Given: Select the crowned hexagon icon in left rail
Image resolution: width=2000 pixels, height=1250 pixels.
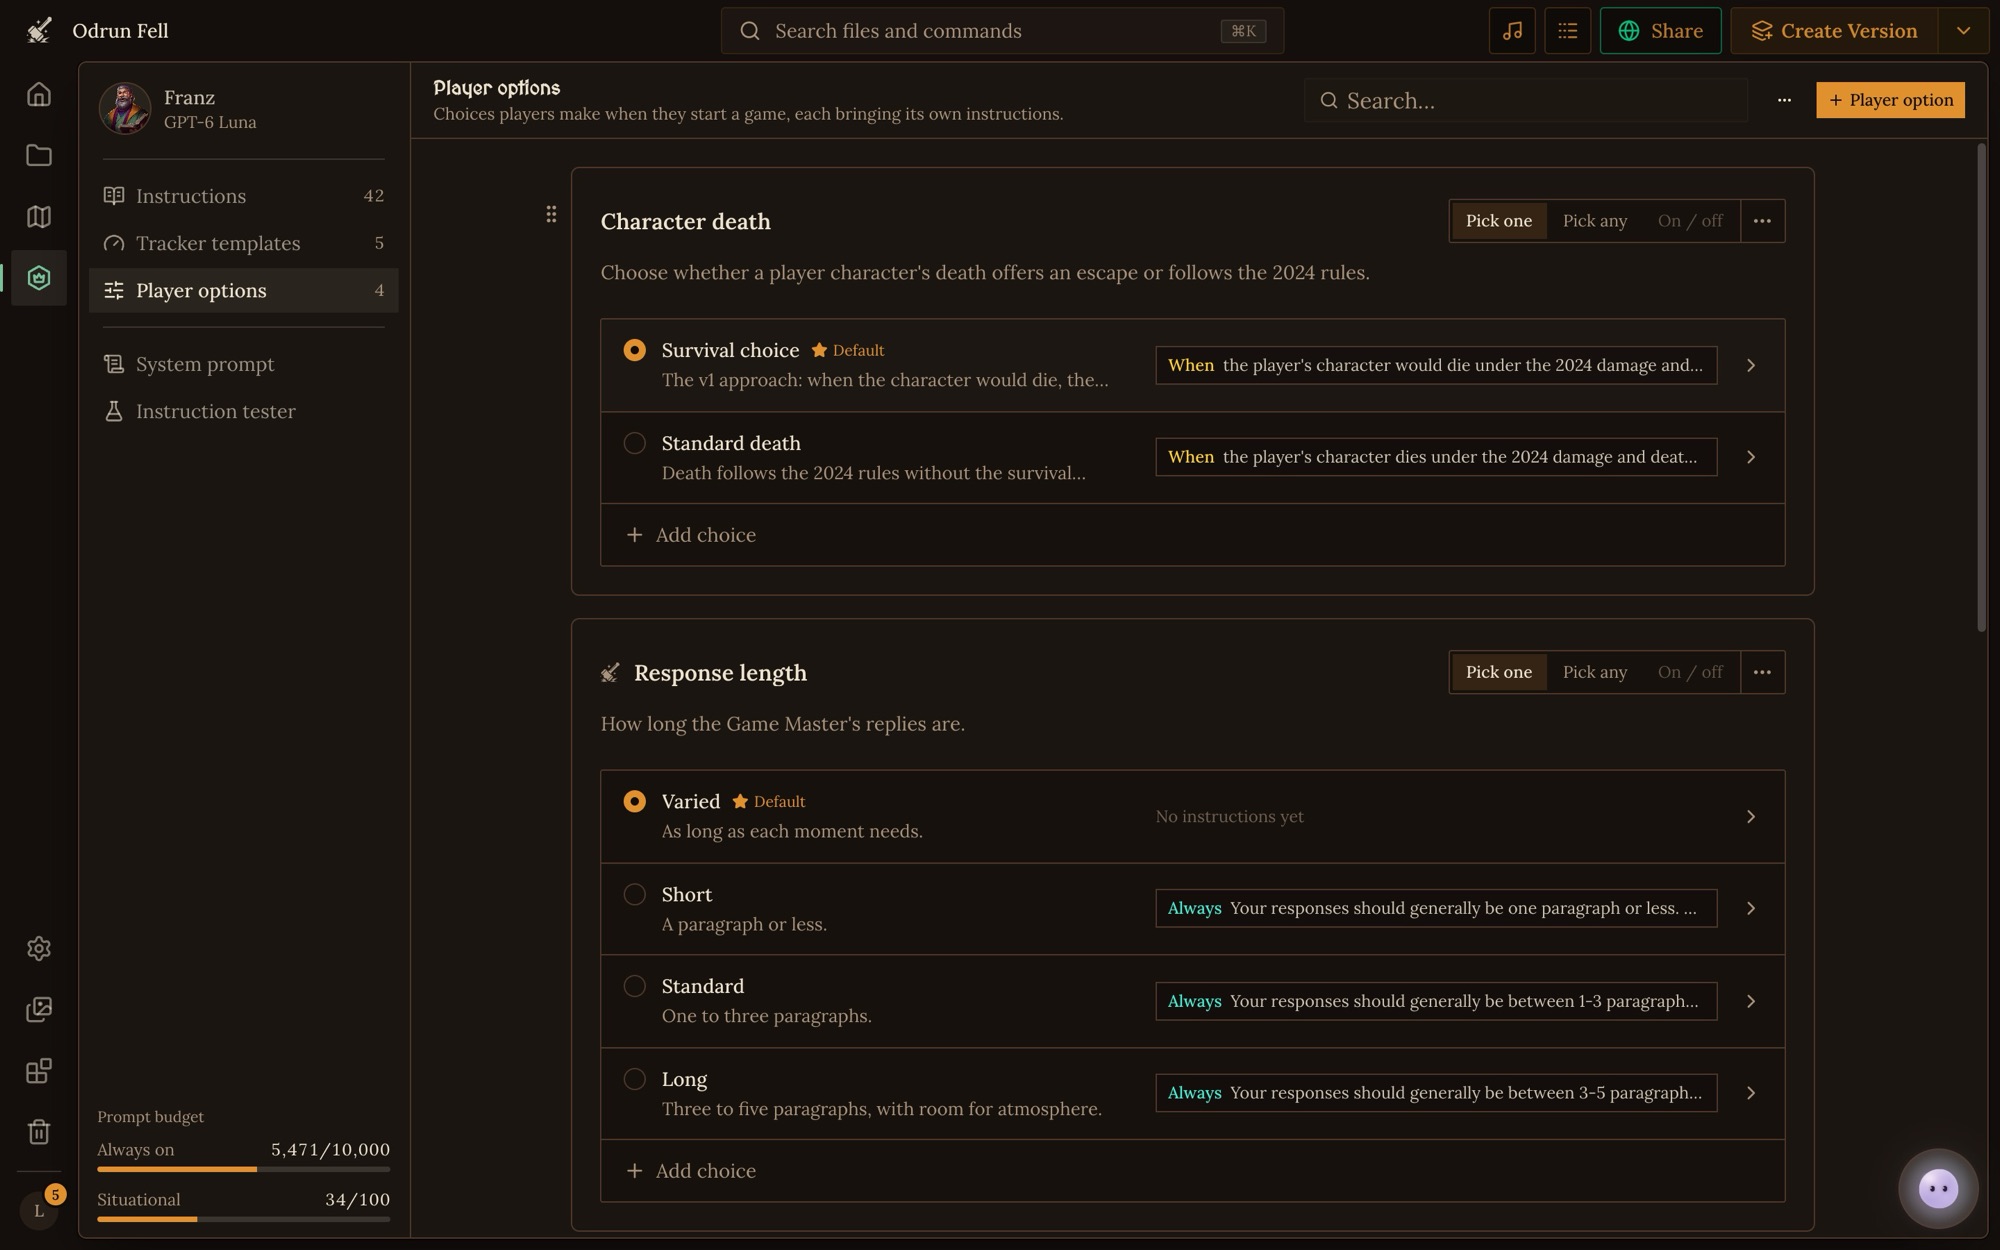Looking at the screenshot, I should click(x=39, y=278).
